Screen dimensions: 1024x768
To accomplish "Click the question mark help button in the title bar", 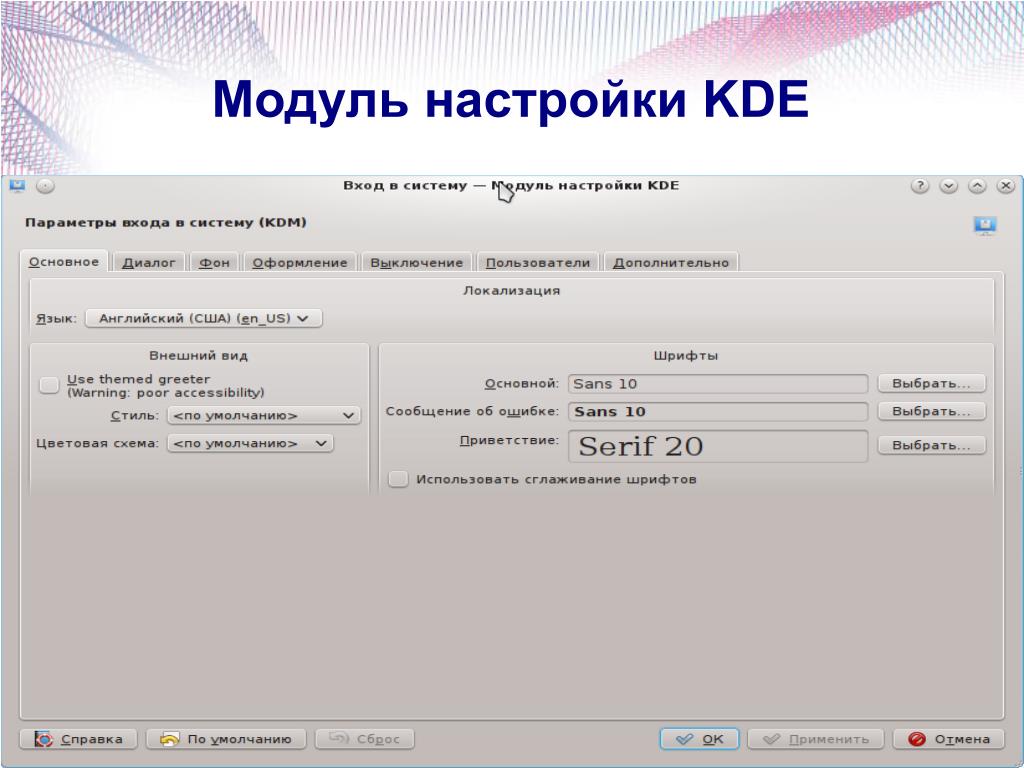I will pos(920,186).
